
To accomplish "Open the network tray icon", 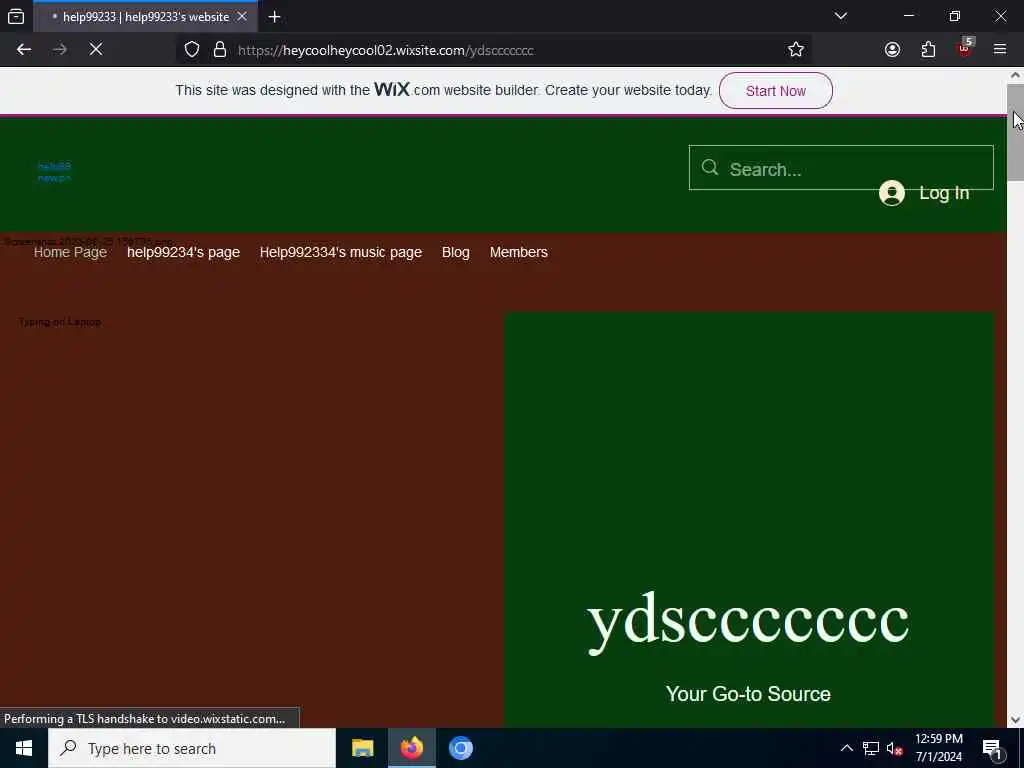I will pyautogui.click(x=871, y=748).
